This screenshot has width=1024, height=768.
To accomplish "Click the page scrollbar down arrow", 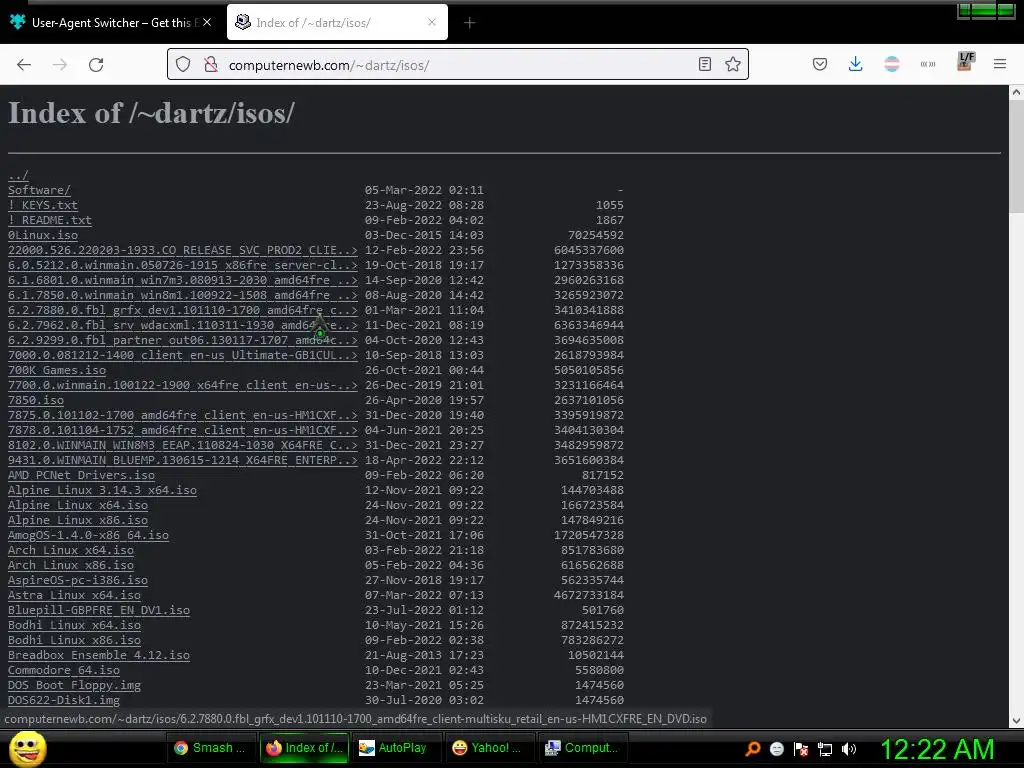I will tap(1016, 720).
